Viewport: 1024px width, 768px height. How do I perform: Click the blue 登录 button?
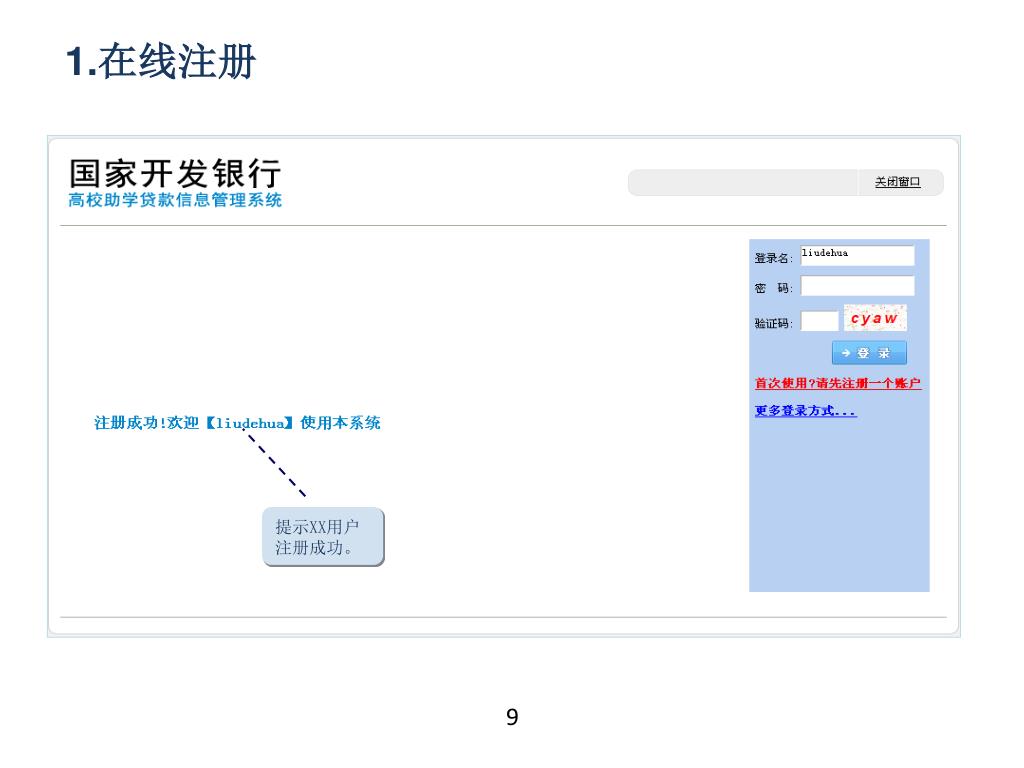coord(869,353)
